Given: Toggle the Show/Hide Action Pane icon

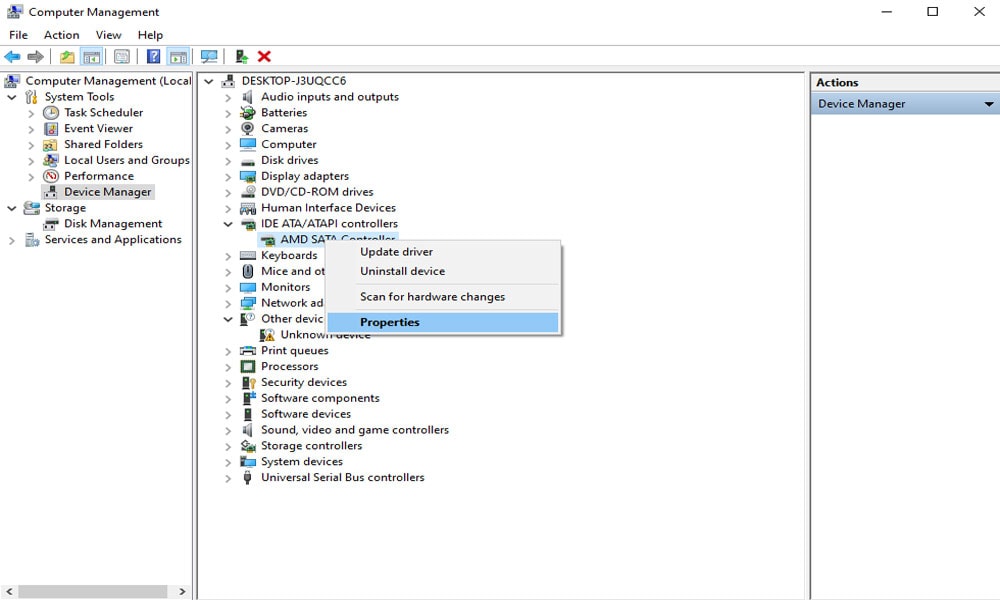Looking at the screenshot, I should coord(178,57).
